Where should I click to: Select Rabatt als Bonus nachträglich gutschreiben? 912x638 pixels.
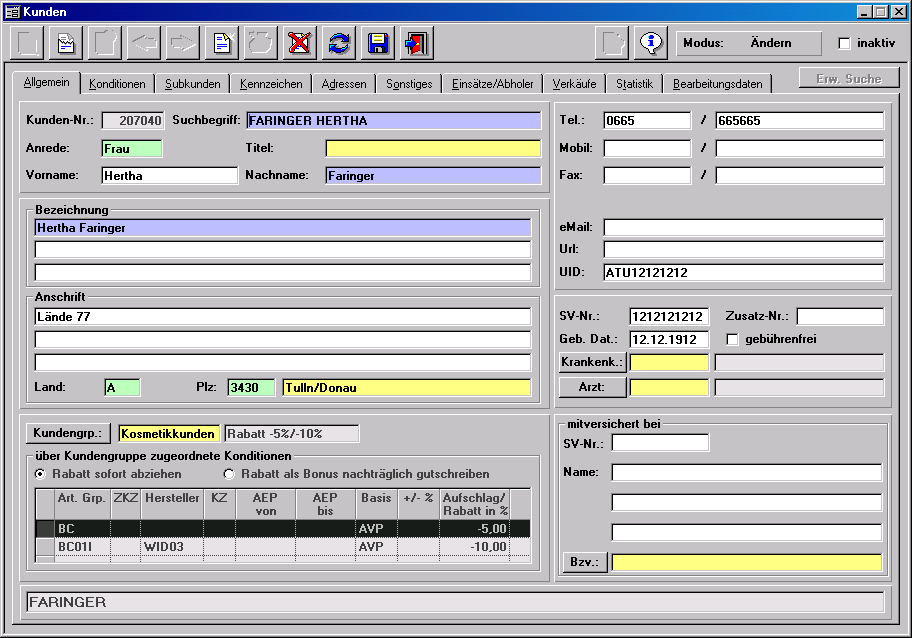[x=229, y=474]
